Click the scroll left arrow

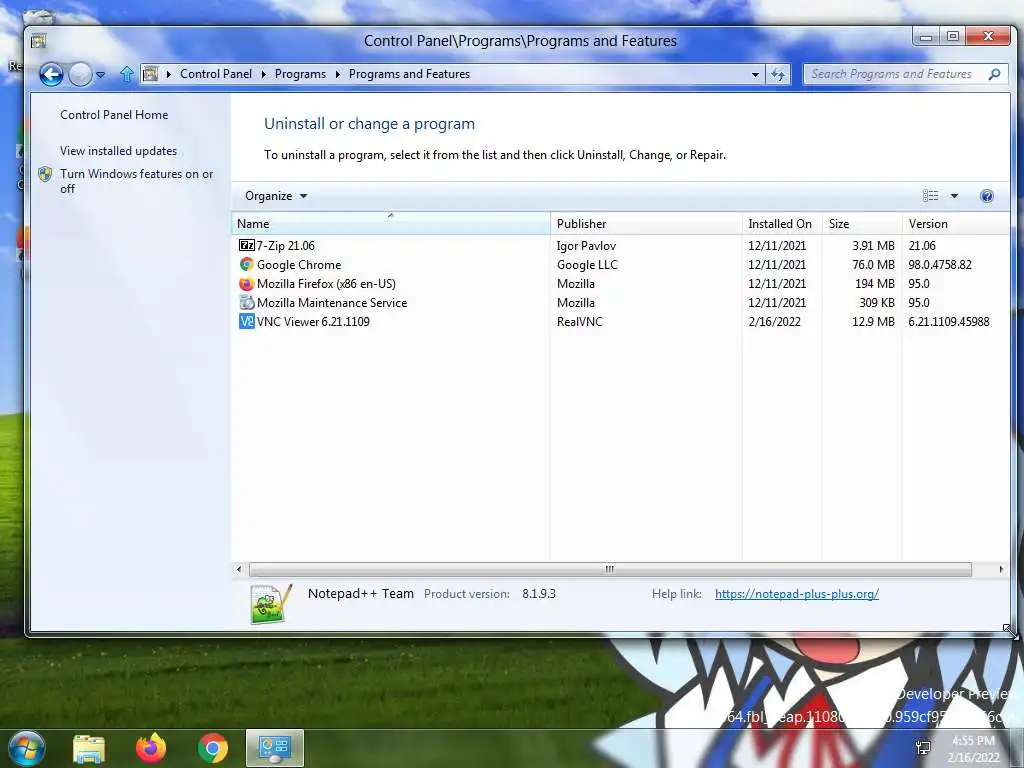(239, 569)
